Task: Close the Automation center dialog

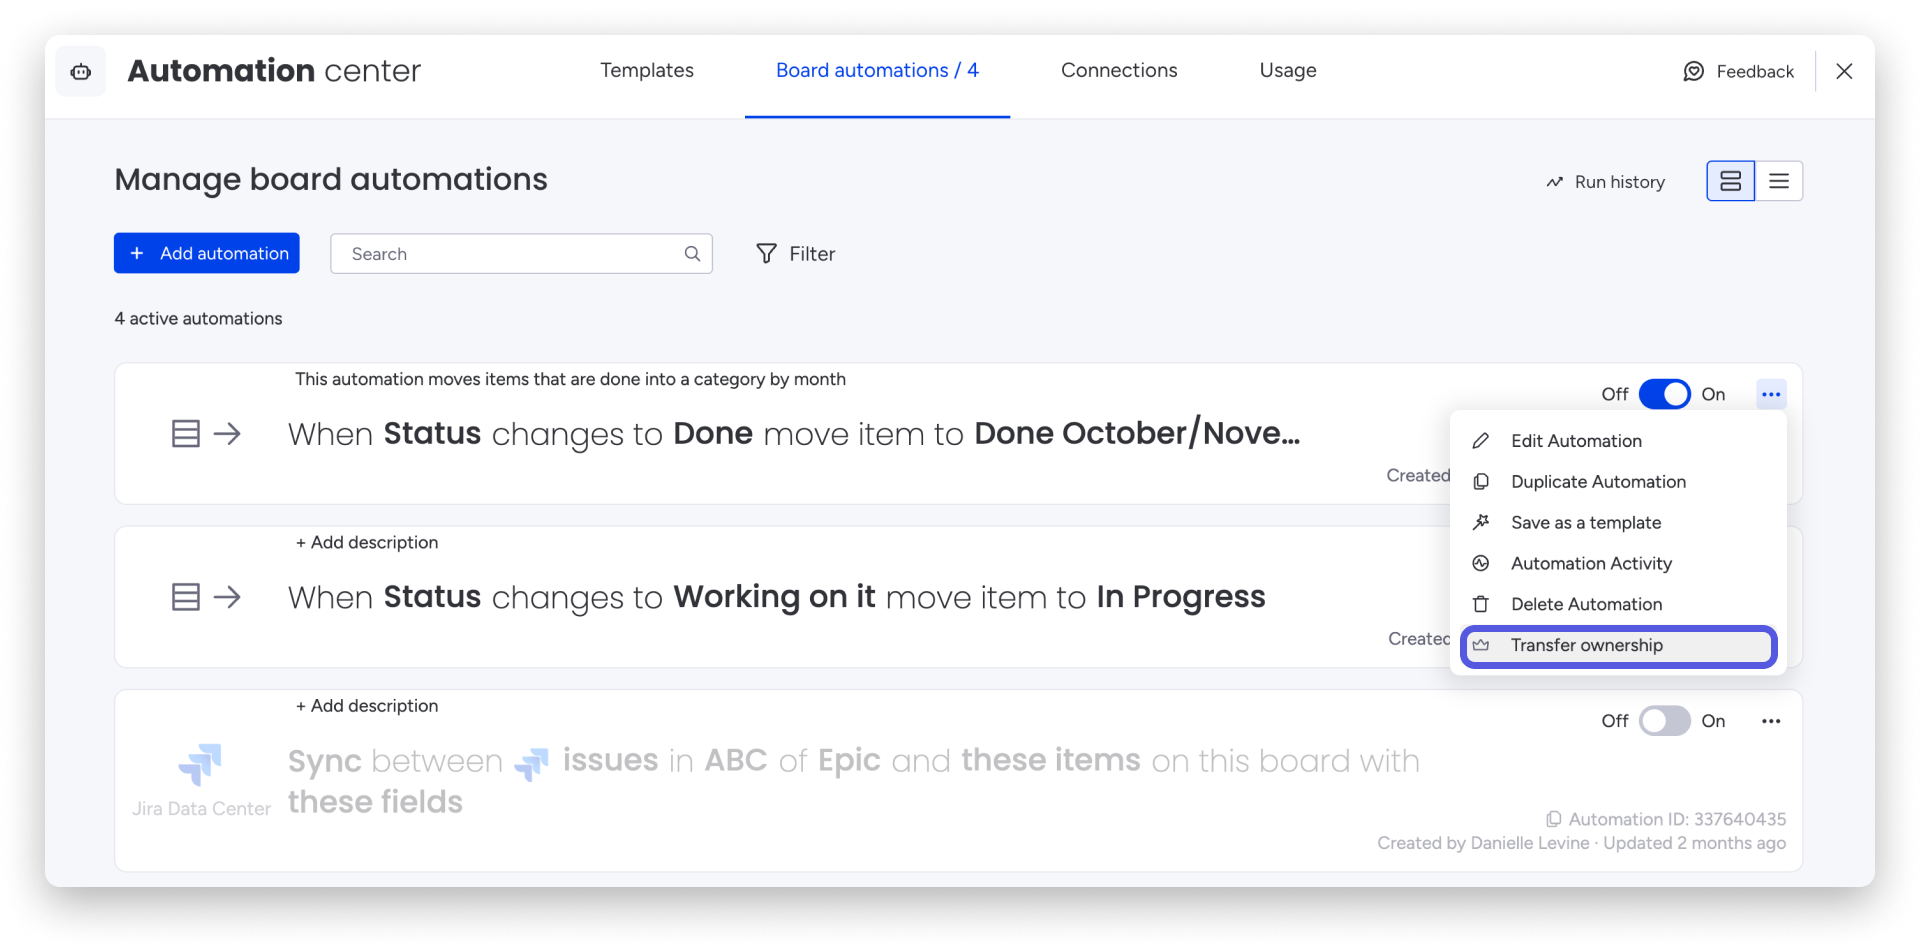Action: (1845, 71)
